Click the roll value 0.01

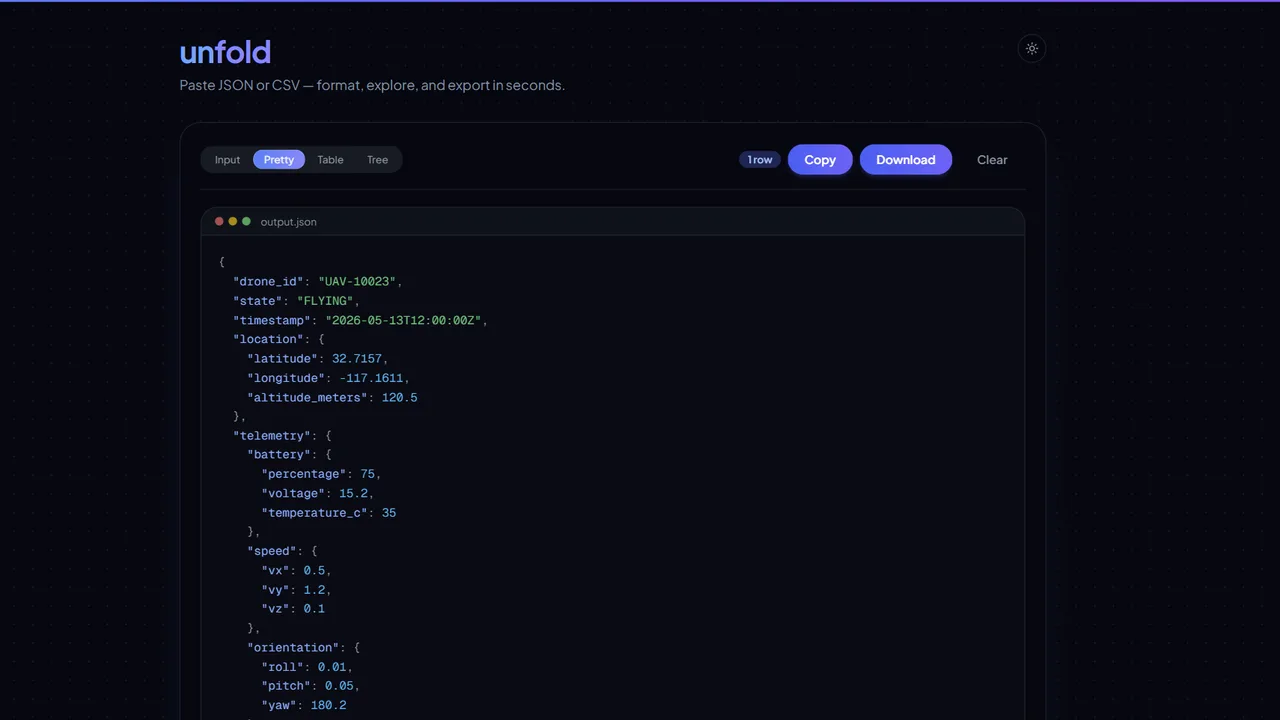pos(332,667)
